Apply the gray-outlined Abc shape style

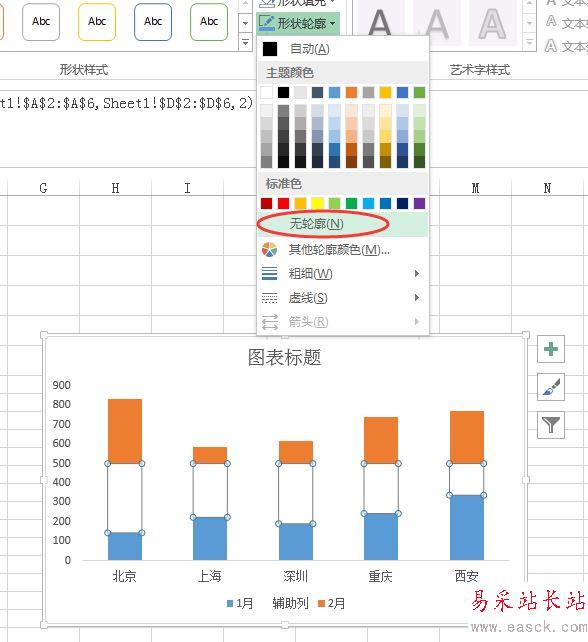[41, 22]
